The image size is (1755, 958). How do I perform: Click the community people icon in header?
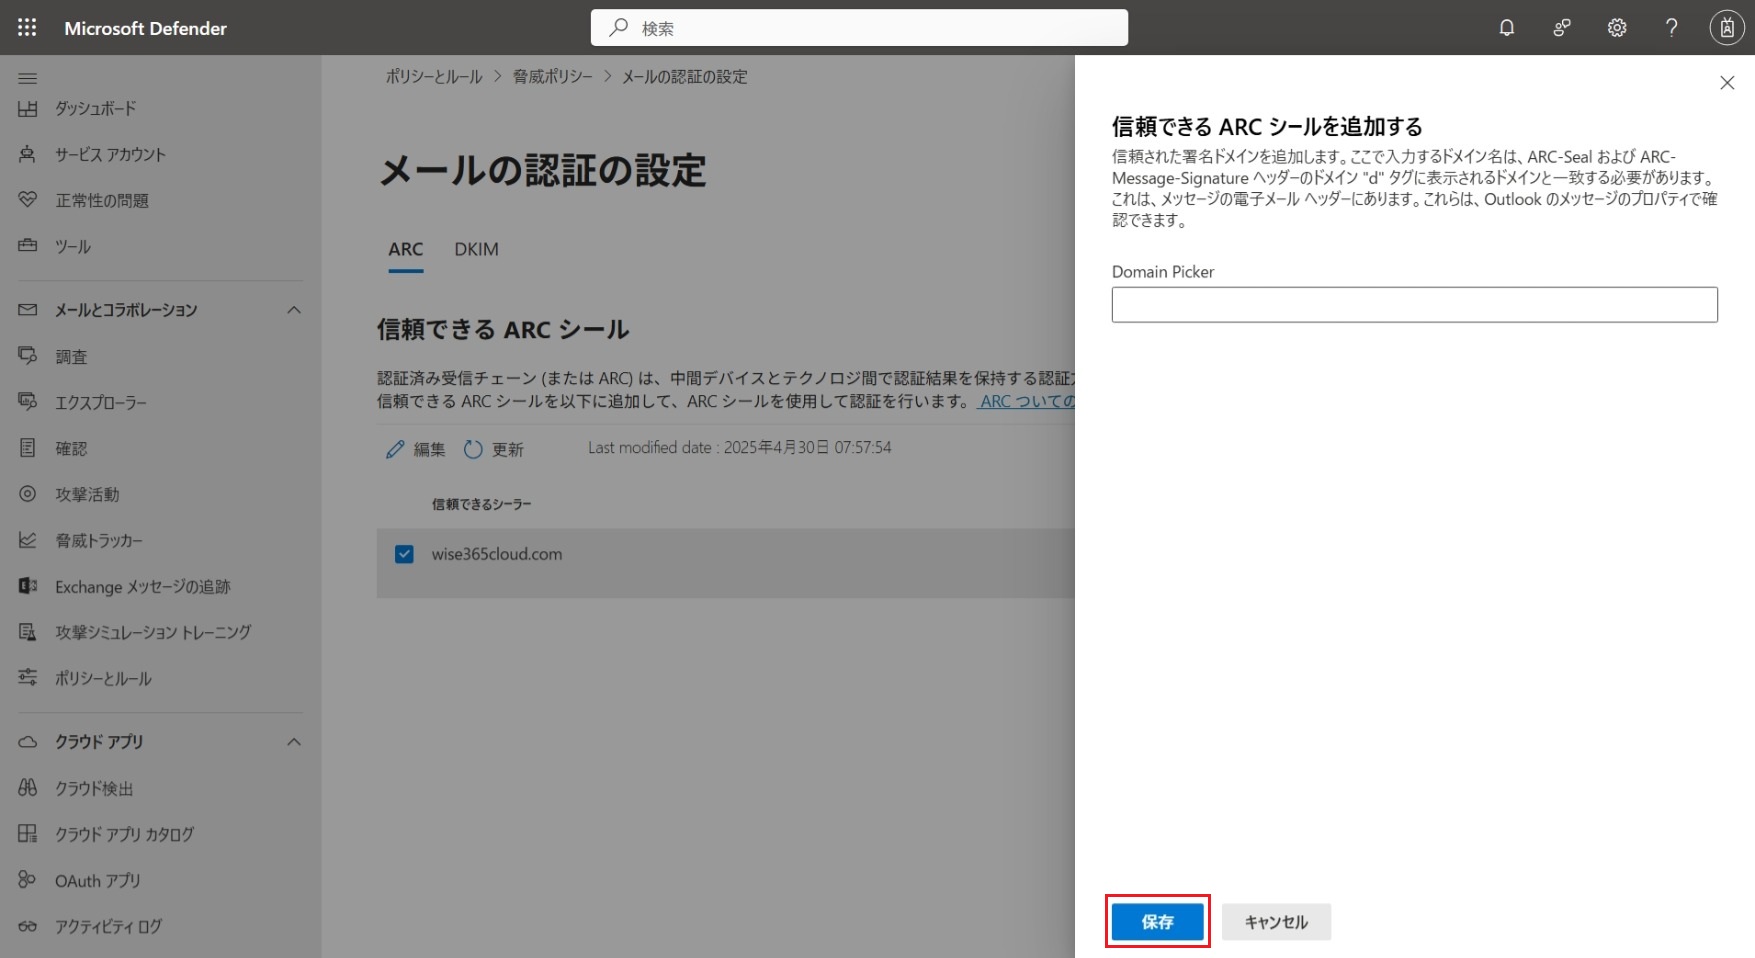pyautogui.click(x=1561, y=28)
